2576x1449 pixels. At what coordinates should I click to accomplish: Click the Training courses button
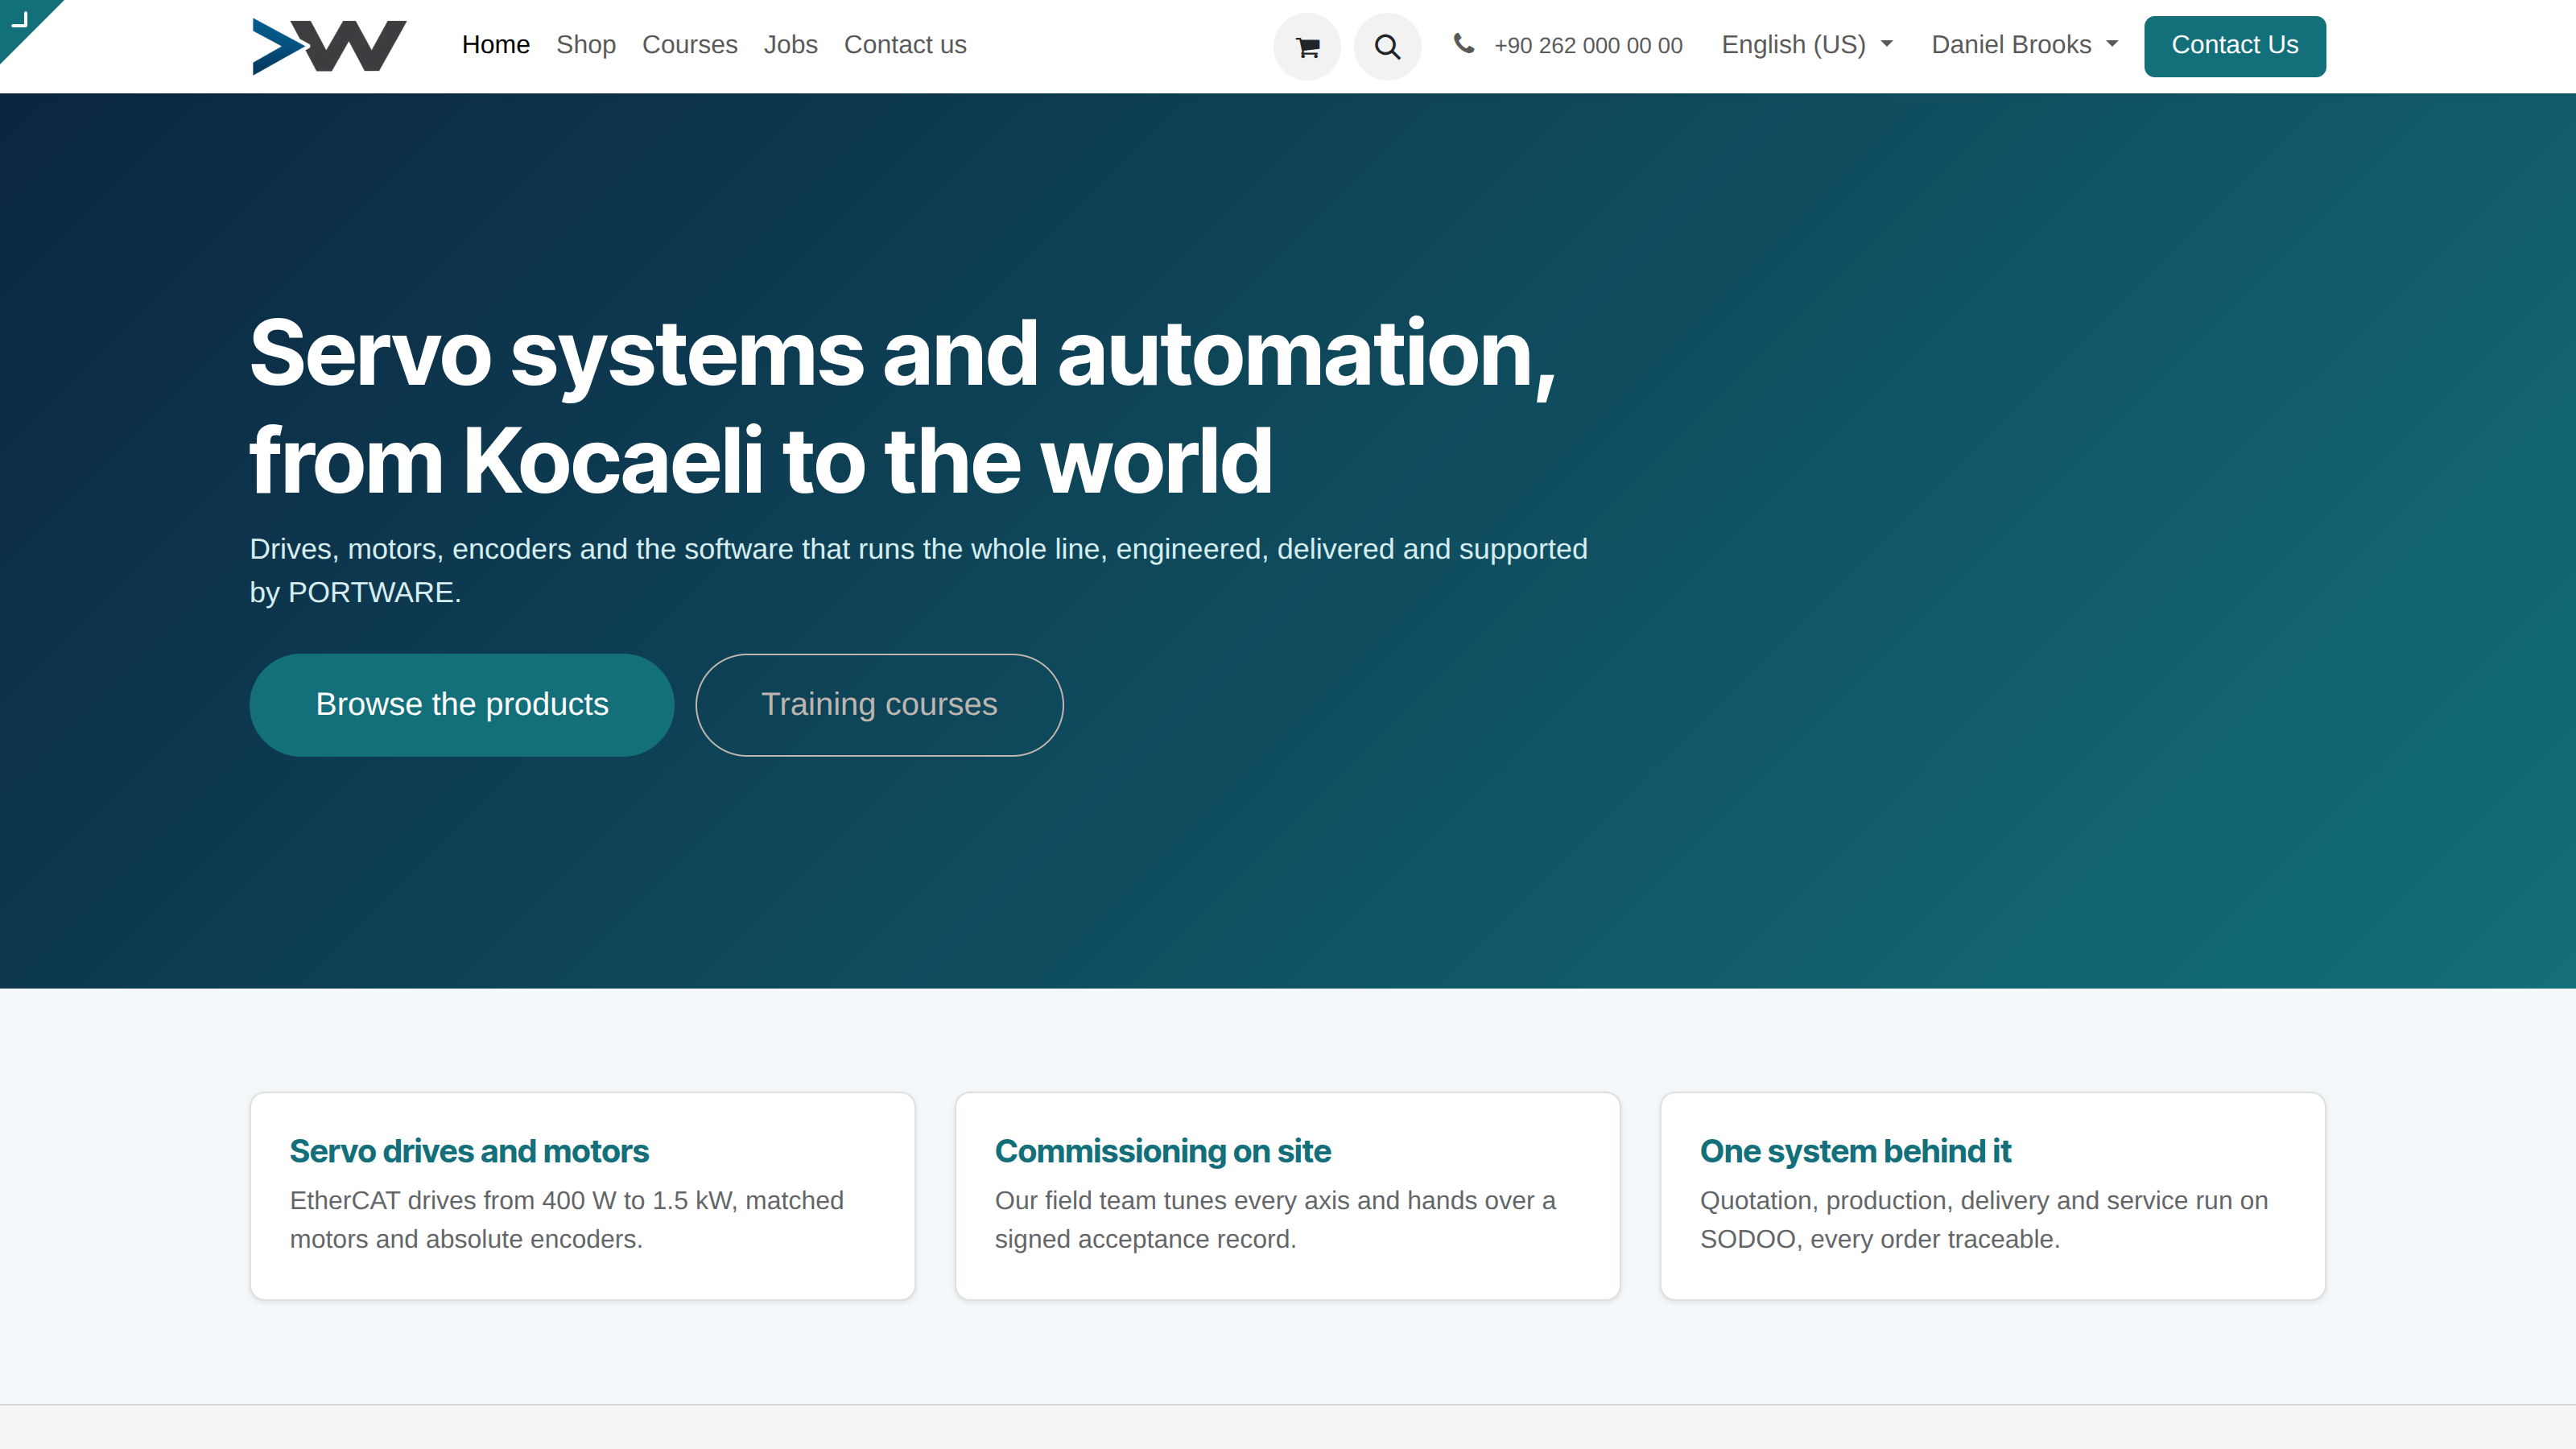point(879,705)
